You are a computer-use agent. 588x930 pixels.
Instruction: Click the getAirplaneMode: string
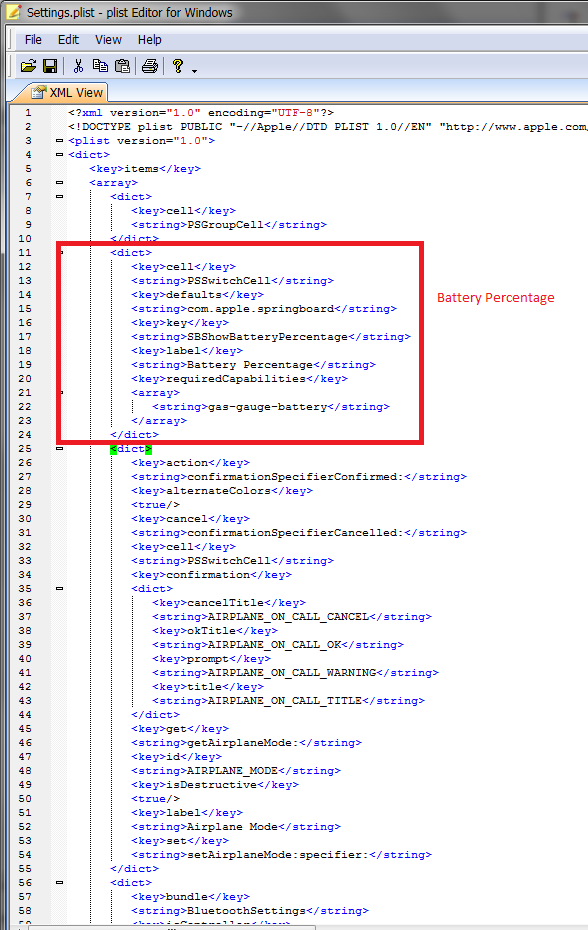point(243,743)
